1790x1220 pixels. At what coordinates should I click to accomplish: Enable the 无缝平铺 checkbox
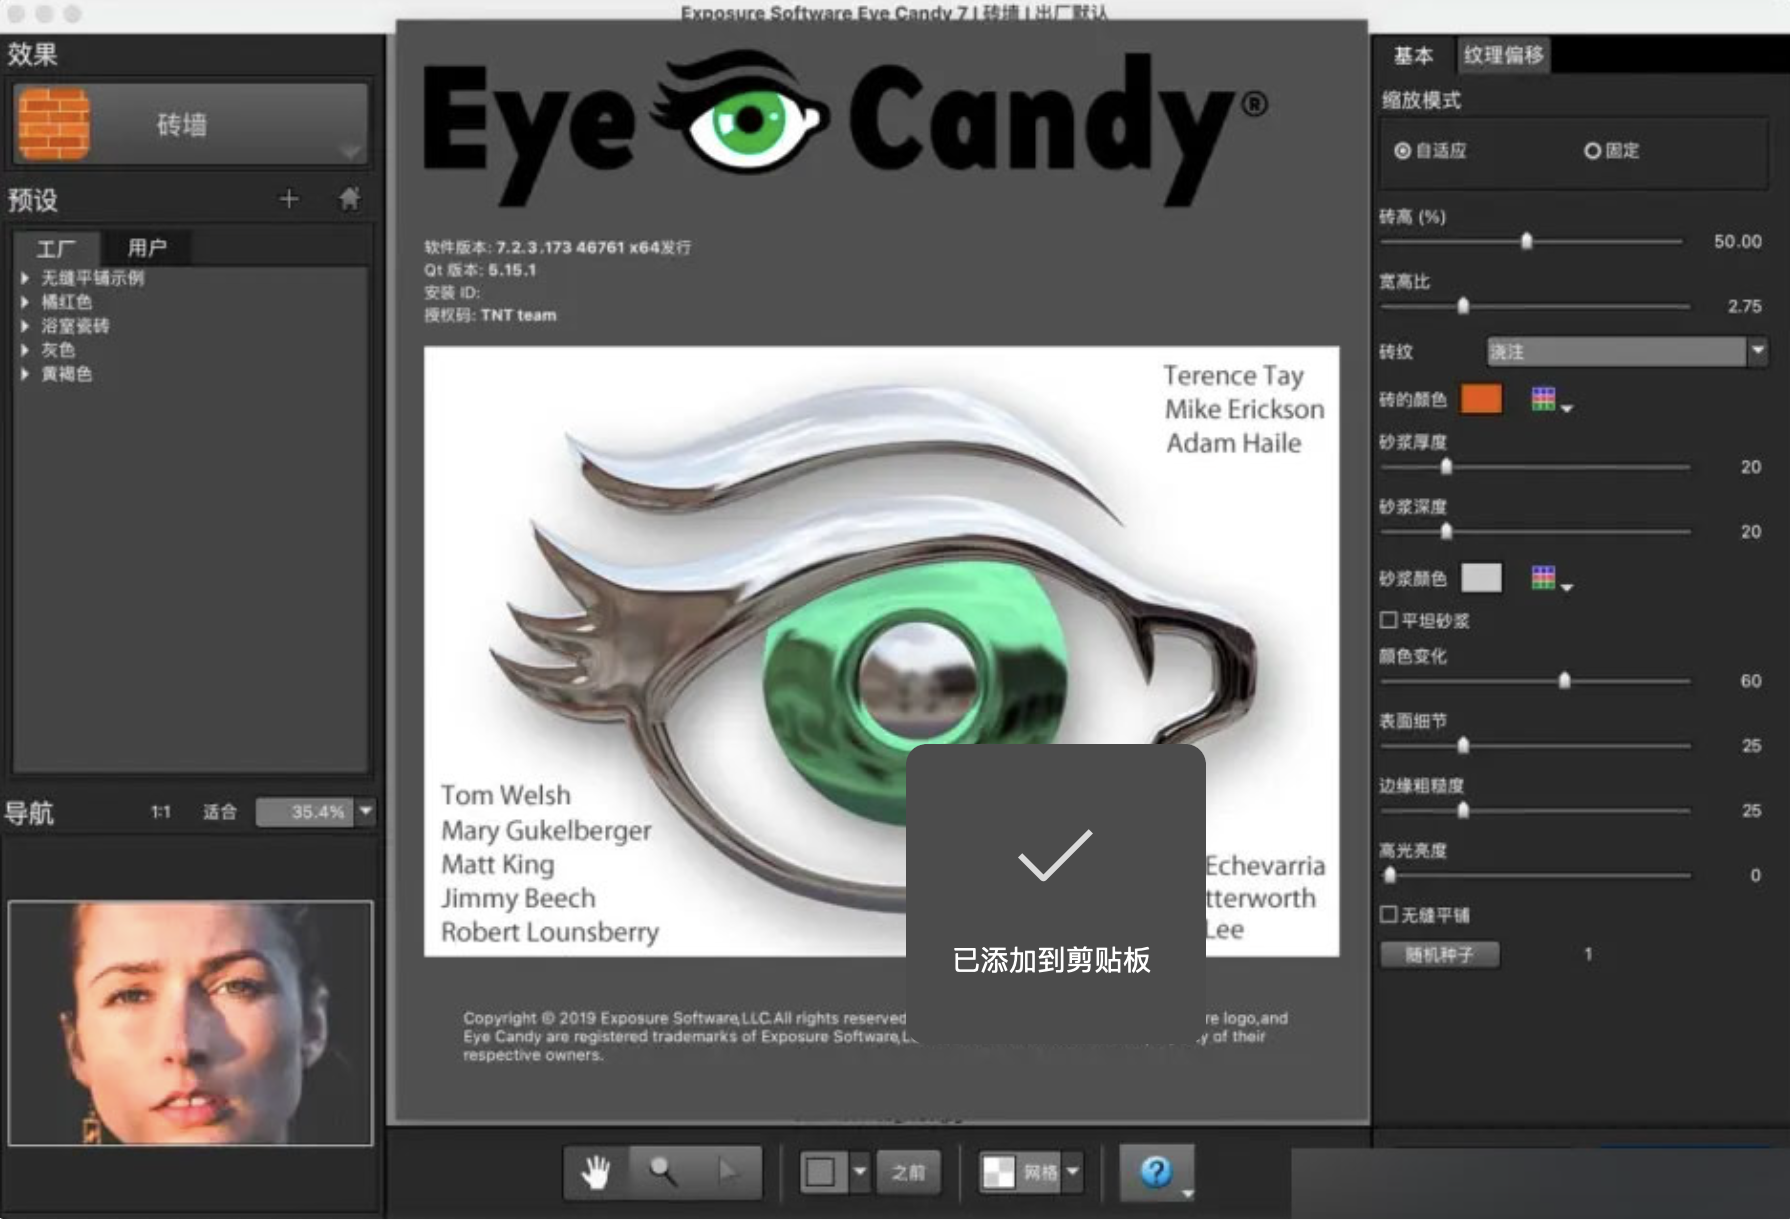coord(1388,915)
